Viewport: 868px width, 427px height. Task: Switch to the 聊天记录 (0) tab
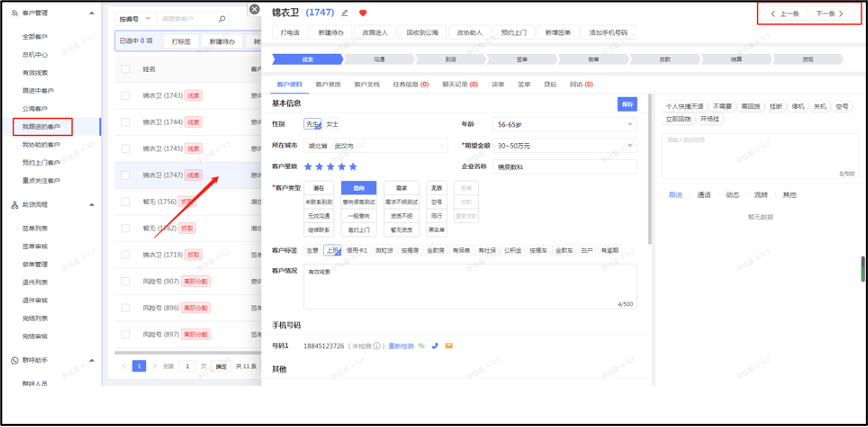click(x=461, y=85)
